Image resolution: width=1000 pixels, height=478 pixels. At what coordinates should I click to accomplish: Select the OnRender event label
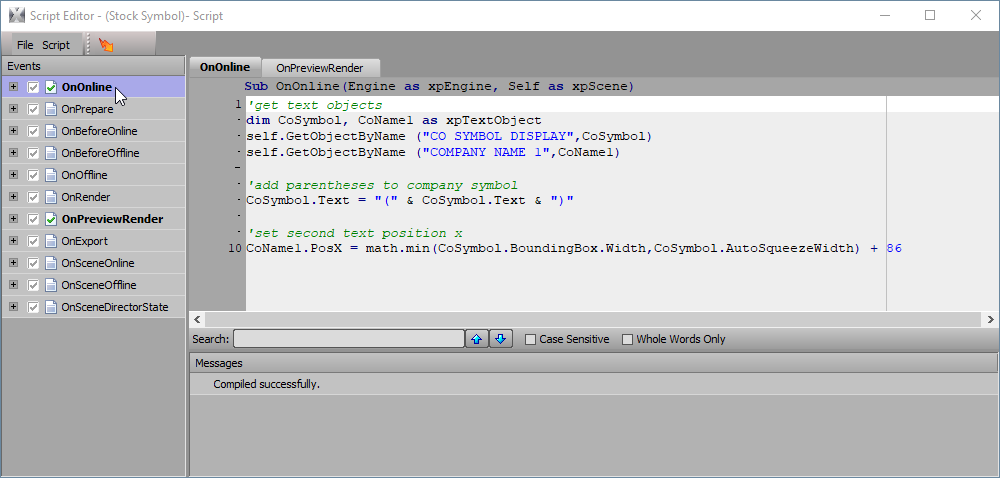(85, 197)
